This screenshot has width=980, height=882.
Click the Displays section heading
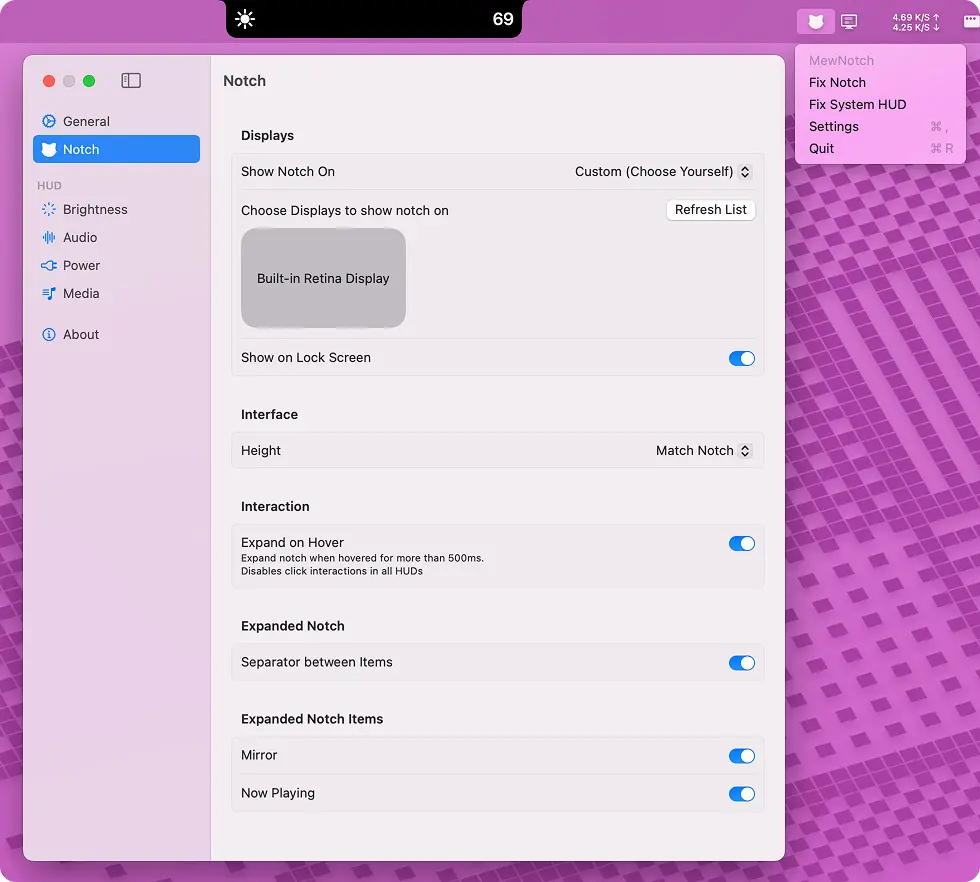[x=268, y=136]
